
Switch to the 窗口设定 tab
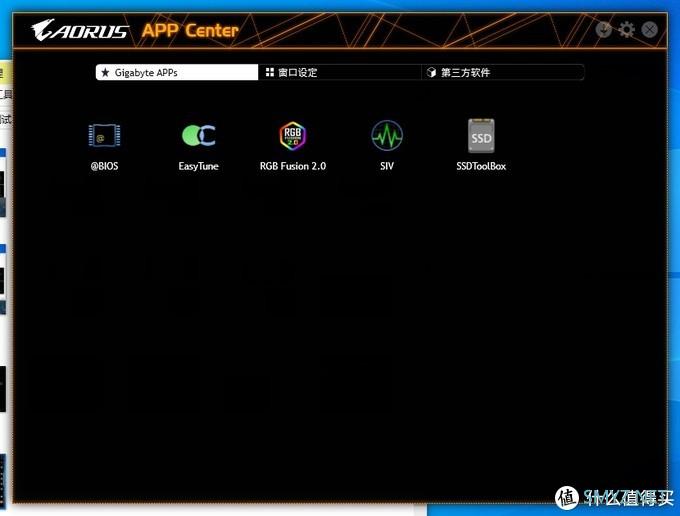point(340,72)
